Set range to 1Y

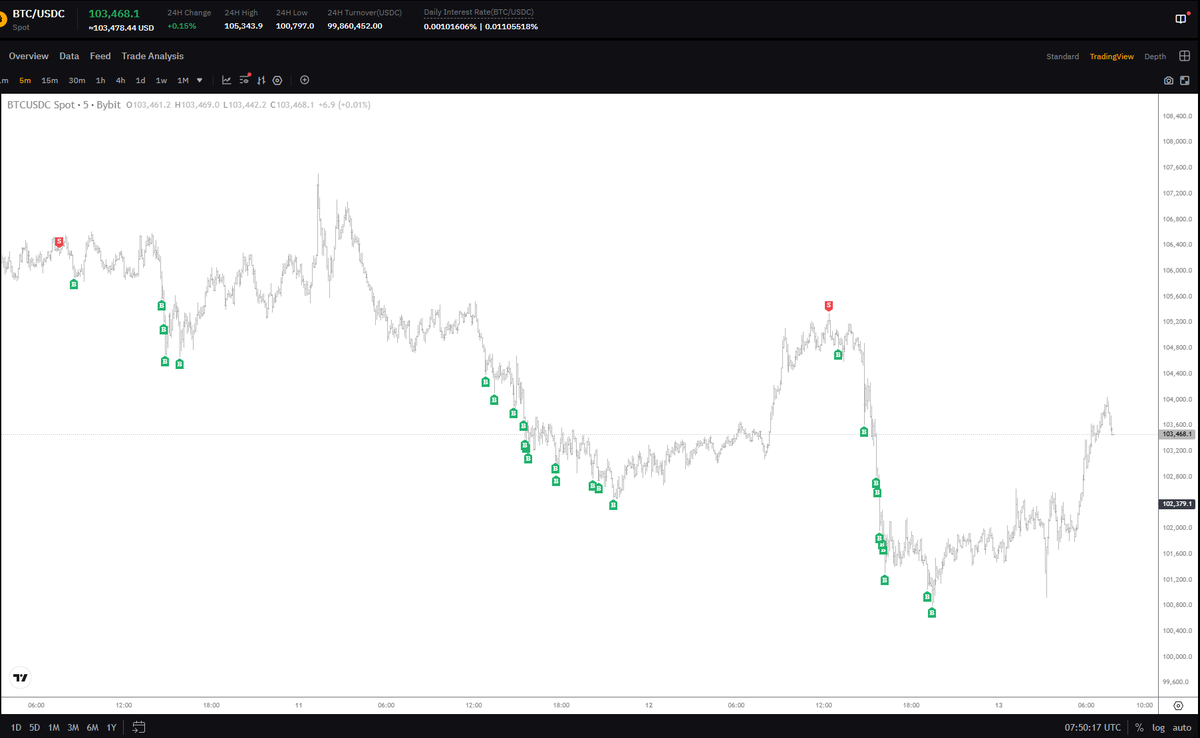pyautogui.click(x=111, y=727)
